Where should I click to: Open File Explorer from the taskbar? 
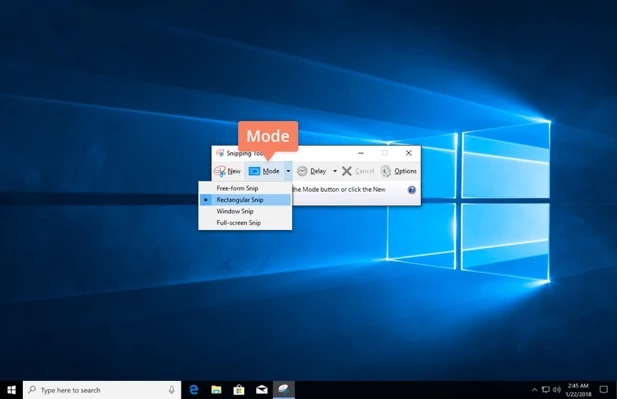(216, 390)
